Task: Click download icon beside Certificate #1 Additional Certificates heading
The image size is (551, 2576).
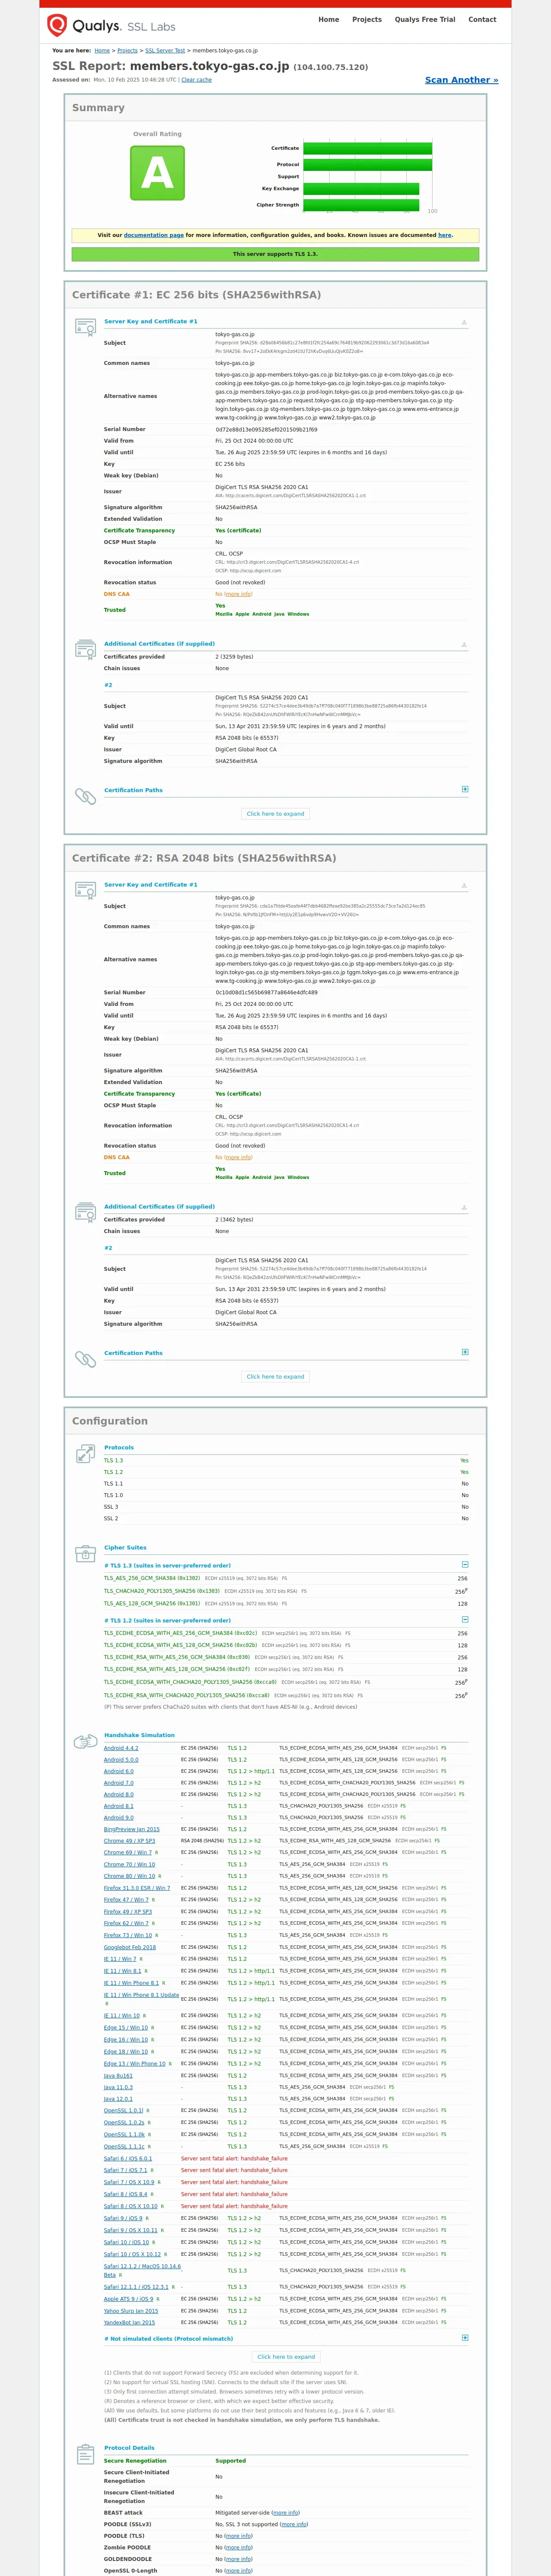Action: point(464,644)
